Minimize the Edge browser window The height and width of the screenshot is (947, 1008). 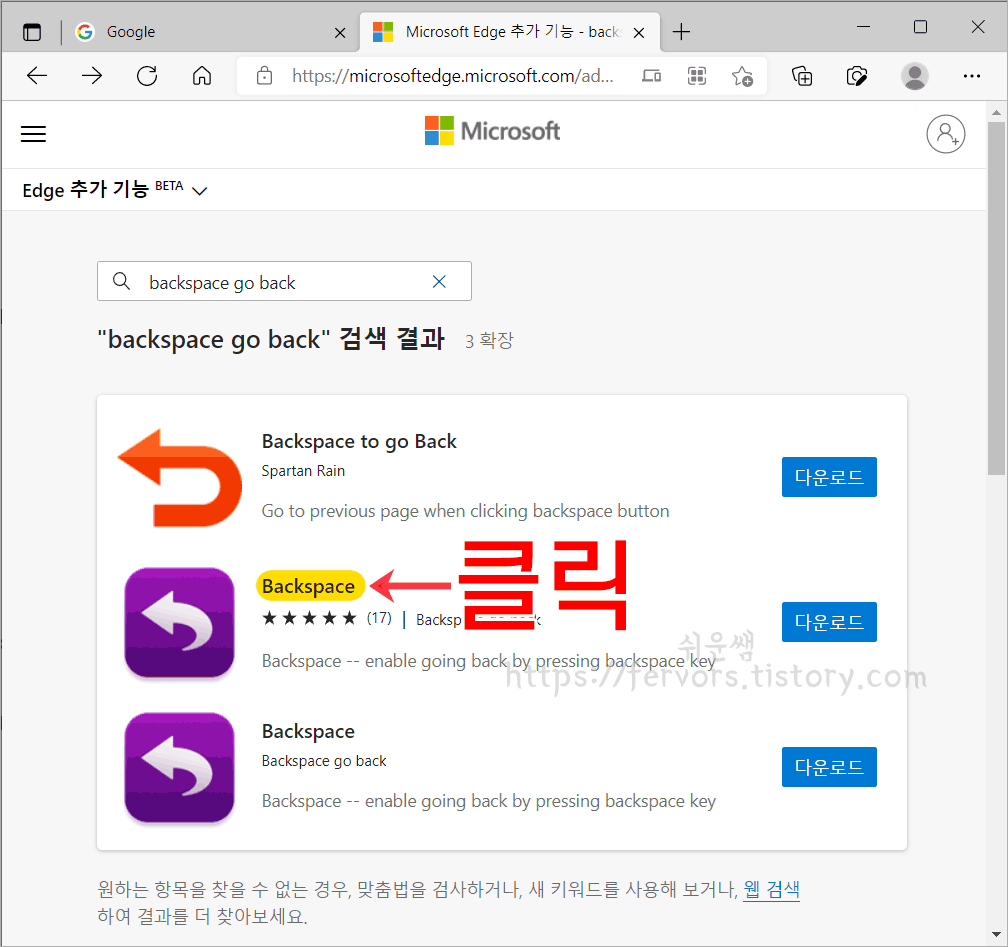[863, 27]
